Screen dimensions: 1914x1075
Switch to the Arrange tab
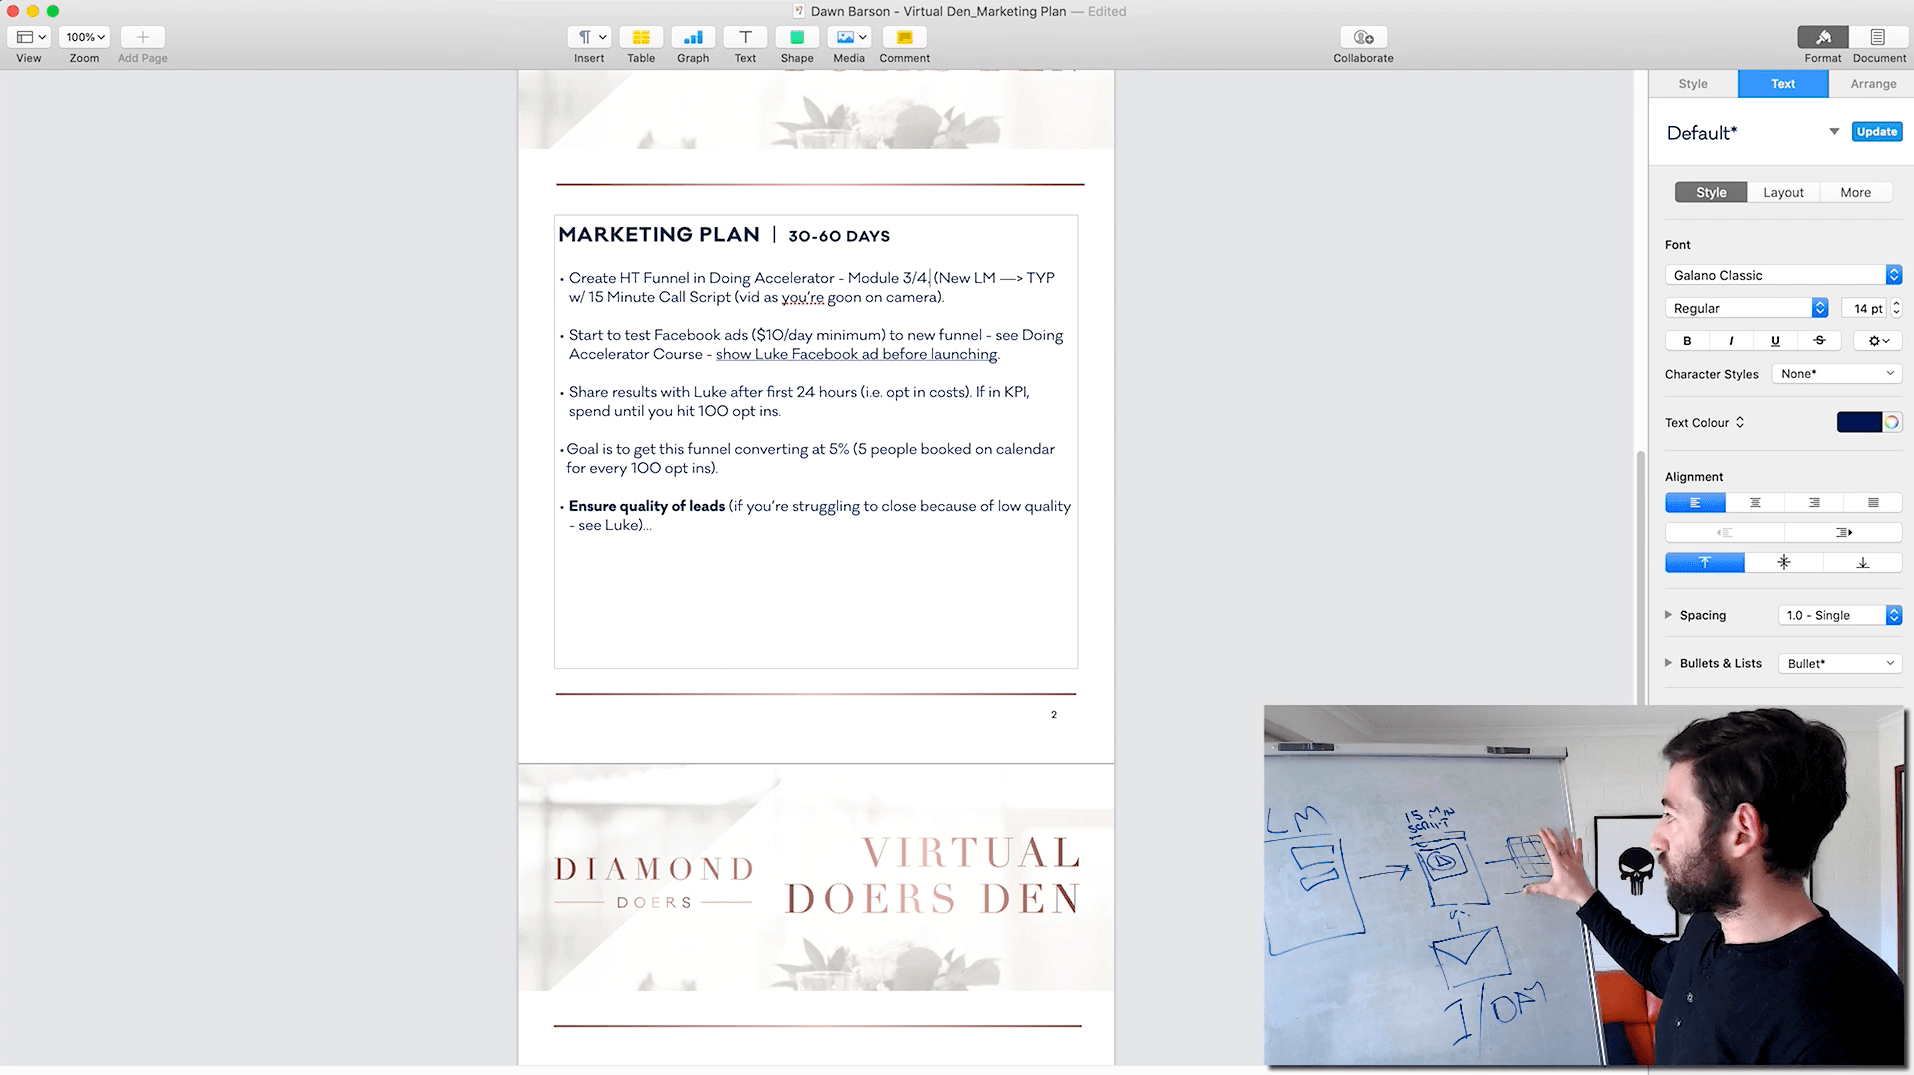pyautogui.click(x=1872, y=84)
